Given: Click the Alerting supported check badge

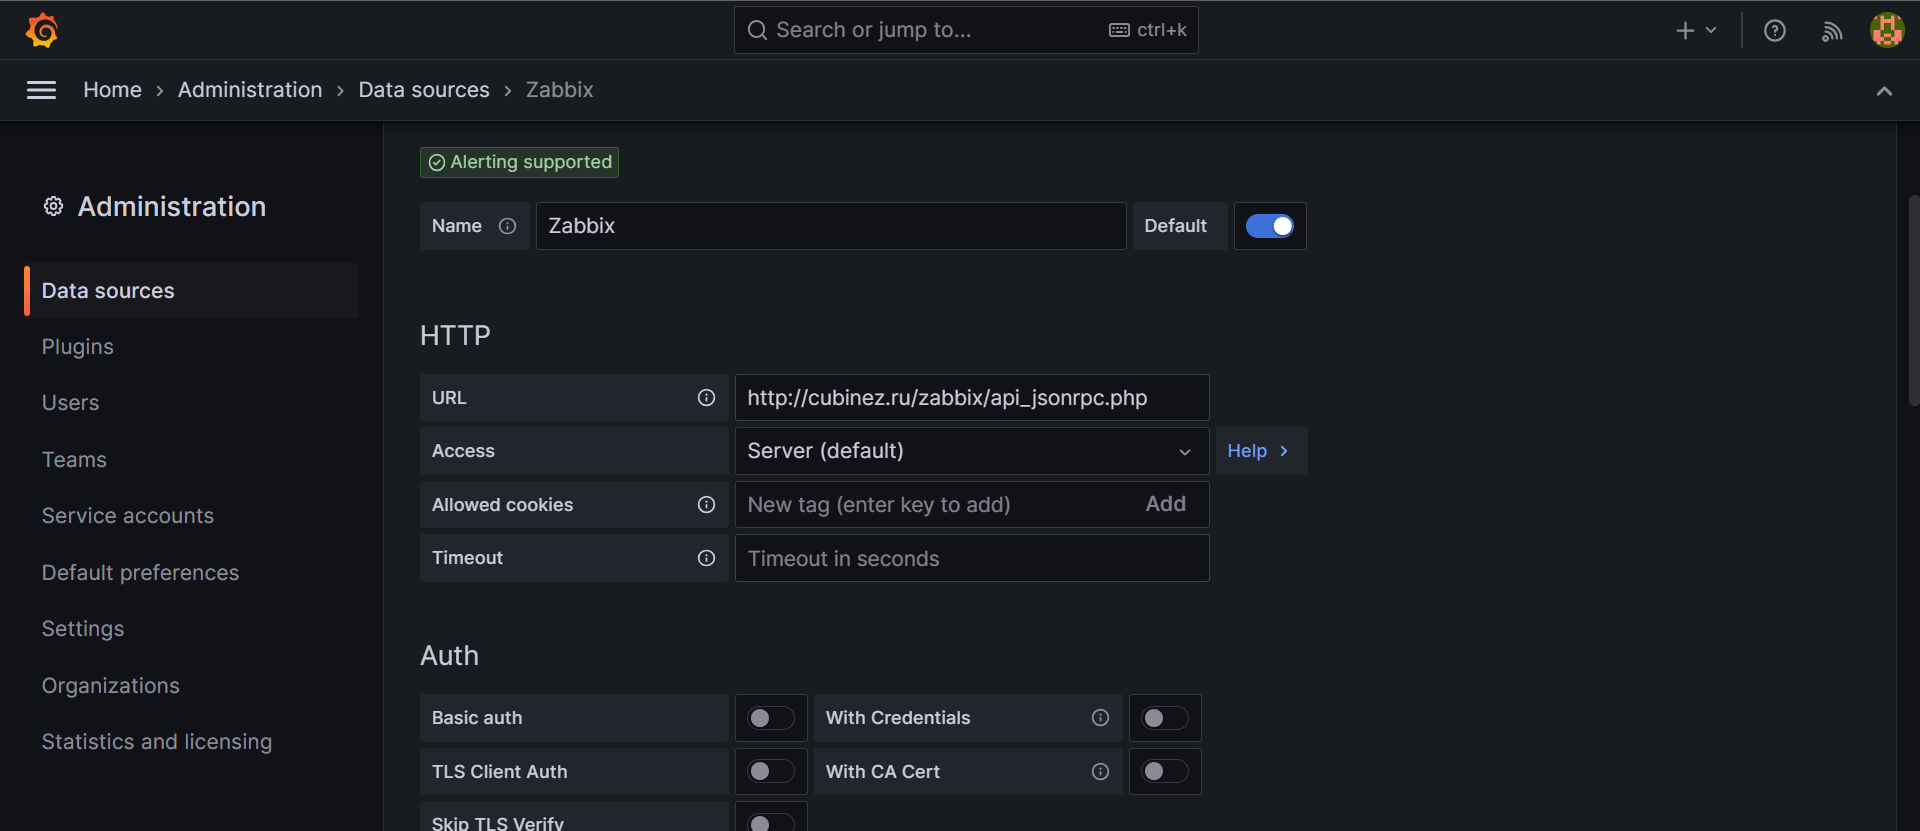Looking at the screenshot, I should point(519,162).
